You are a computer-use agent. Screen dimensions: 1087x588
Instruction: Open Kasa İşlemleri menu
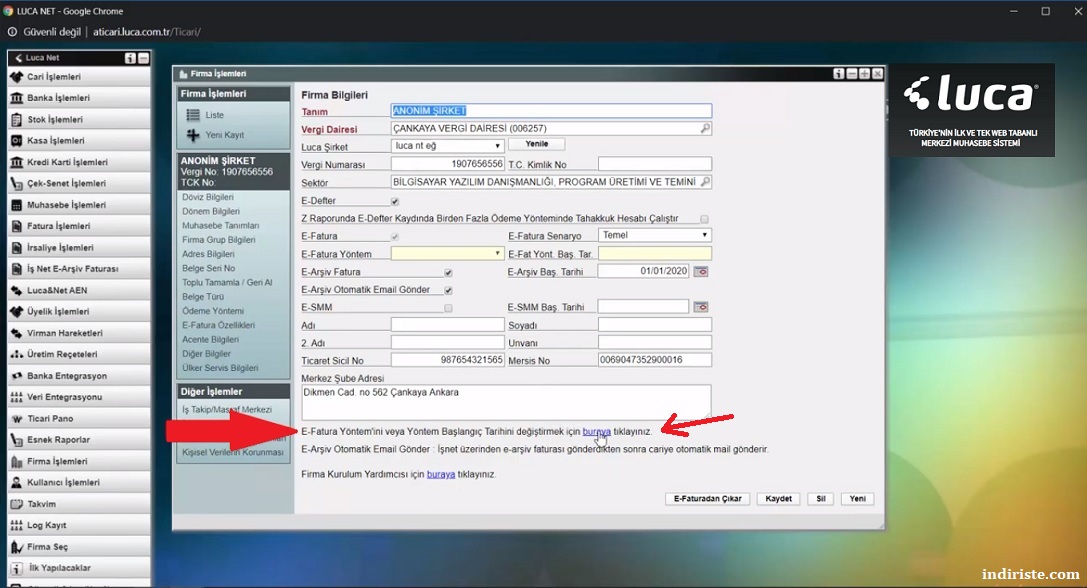tap(79, 140)
